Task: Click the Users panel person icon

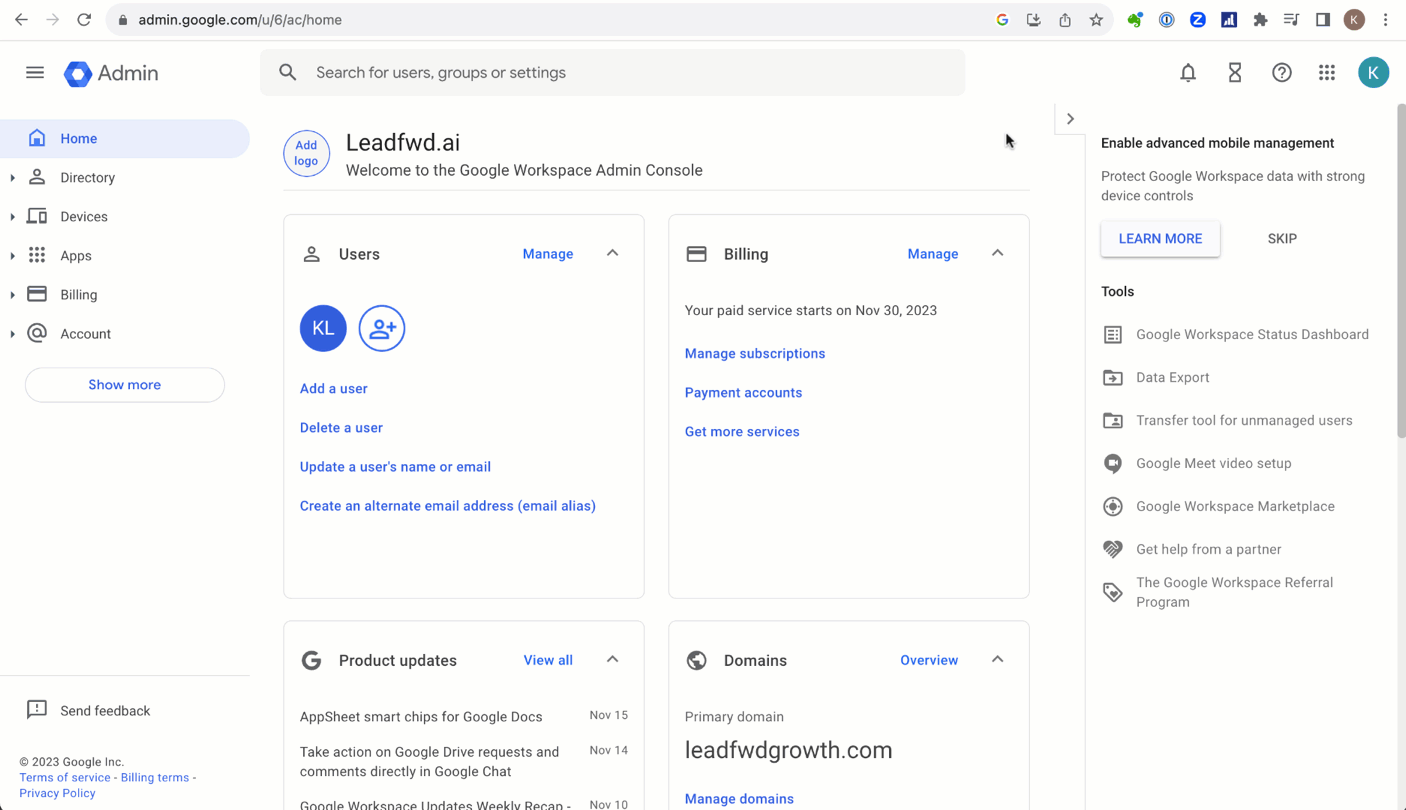Action: (x=311, y=253)
